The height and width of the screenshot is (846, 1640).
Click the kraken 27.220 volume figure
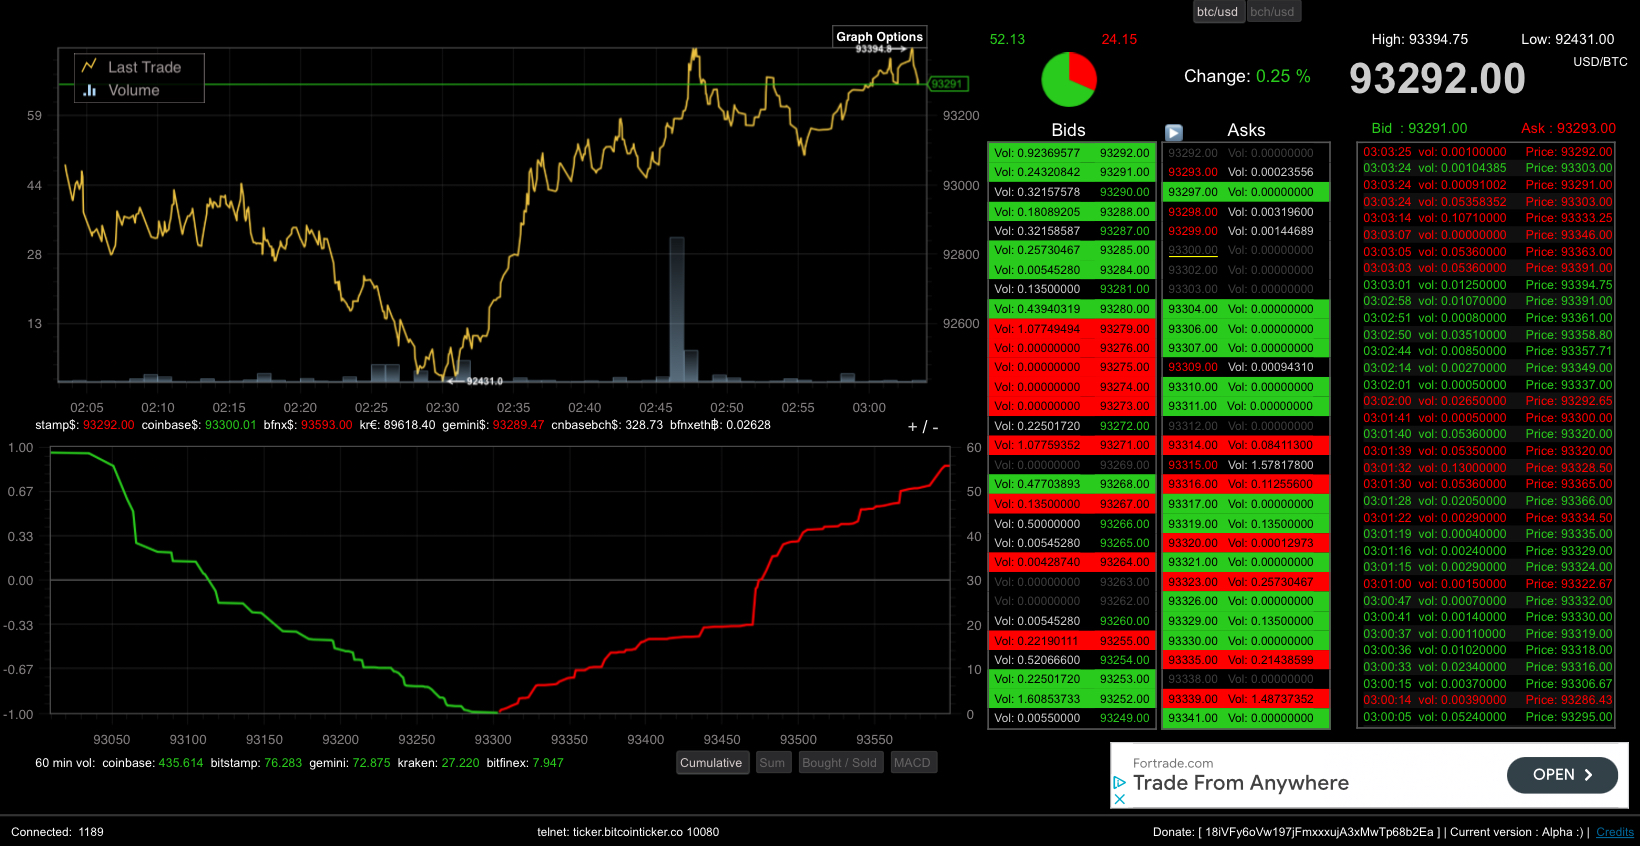pyautogui.click(x=438, y=763)
